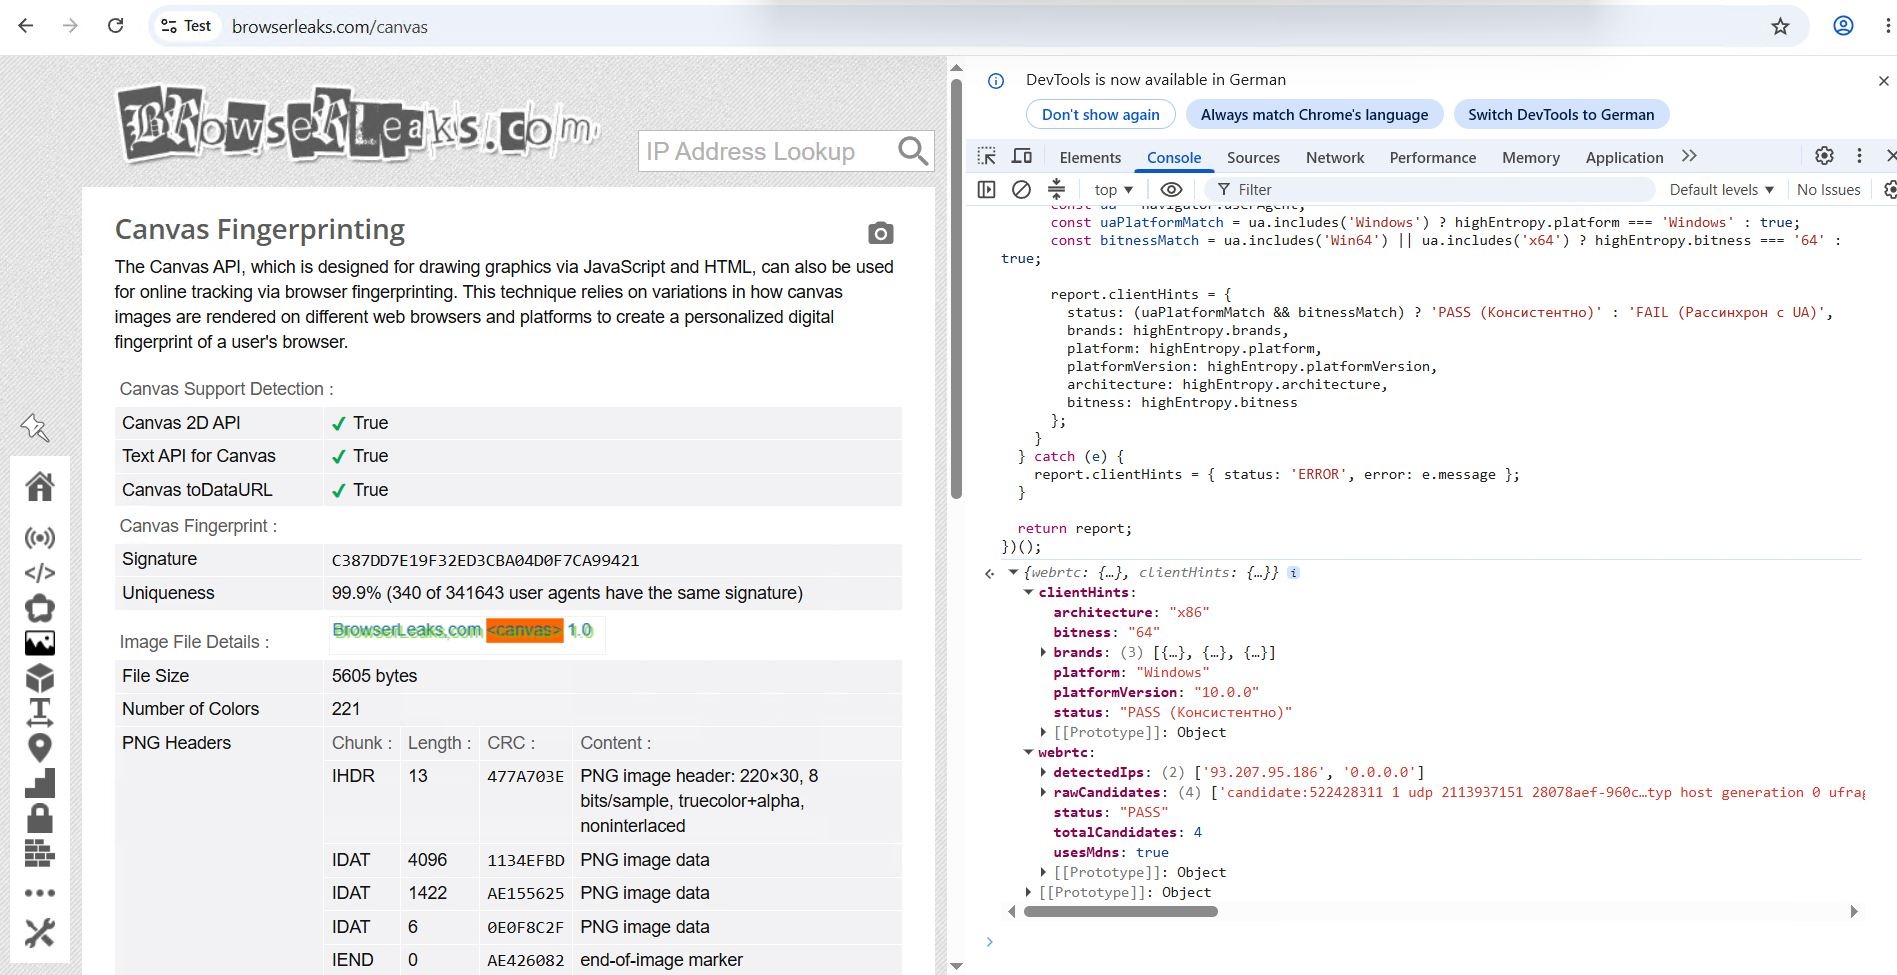Image resolution: width=1897 pixels, height=975 pixels.
Task: Expand the brands array
Action: point(1043,652)
